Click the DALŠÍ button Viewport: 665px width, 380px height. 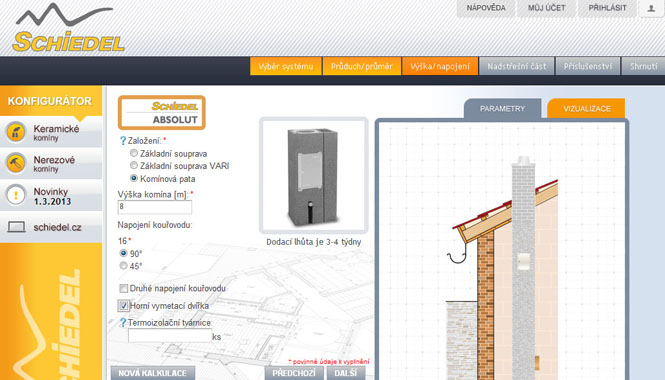pyautogui.click(x=346, y=373)
